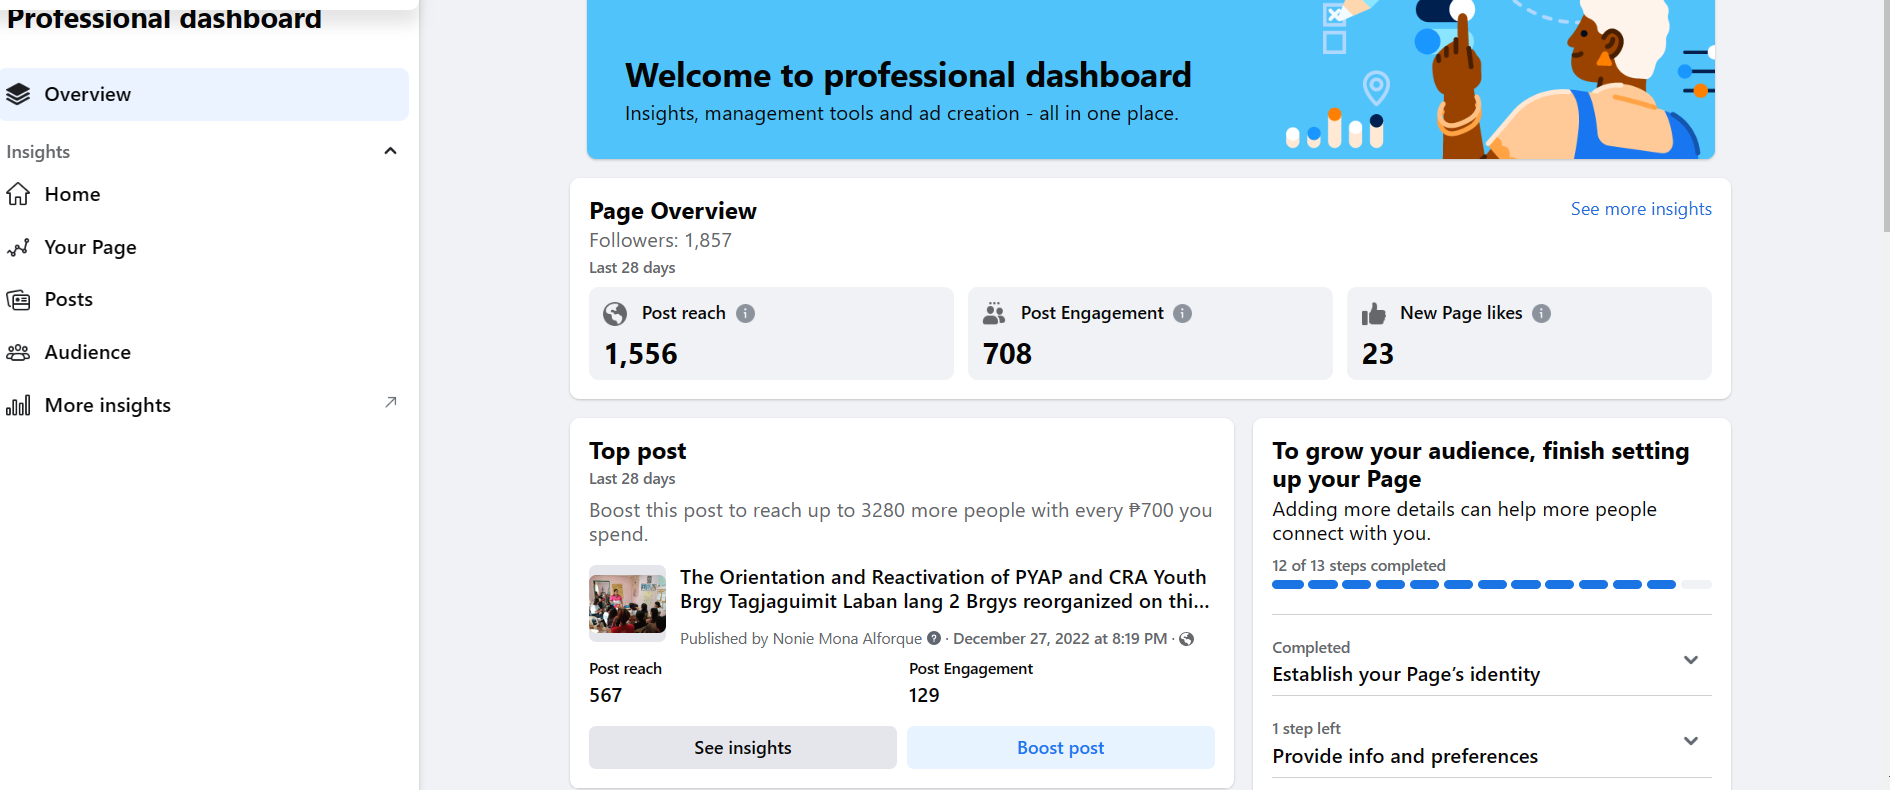Click the More insights bar chart icon
The height and width of the screenshot is (790, 1890).
pos(18,405)
